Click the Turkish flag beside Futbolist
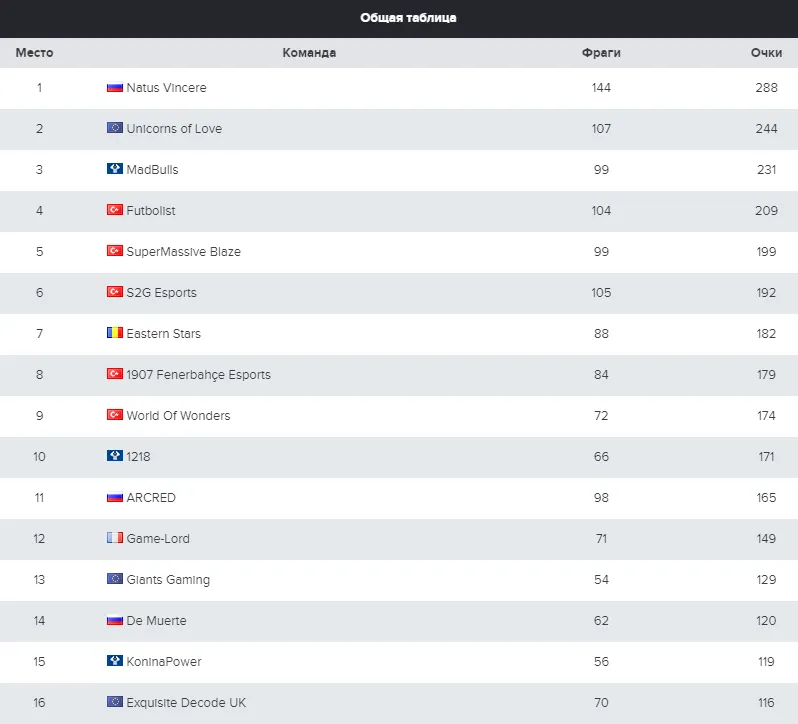The width and height of the screenshot is (798, 724). [115, 210]
